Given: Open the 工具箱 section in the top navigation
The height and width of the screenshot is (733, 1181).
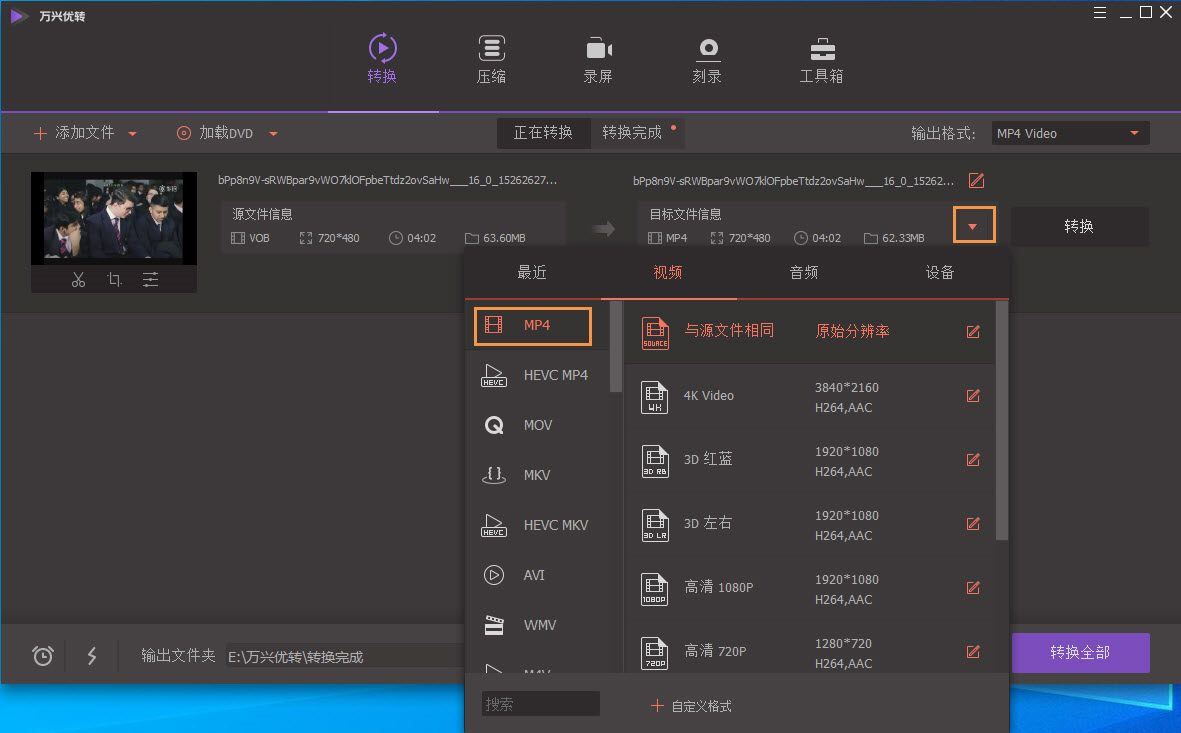Looking at the screenshot, I should 821,57.
